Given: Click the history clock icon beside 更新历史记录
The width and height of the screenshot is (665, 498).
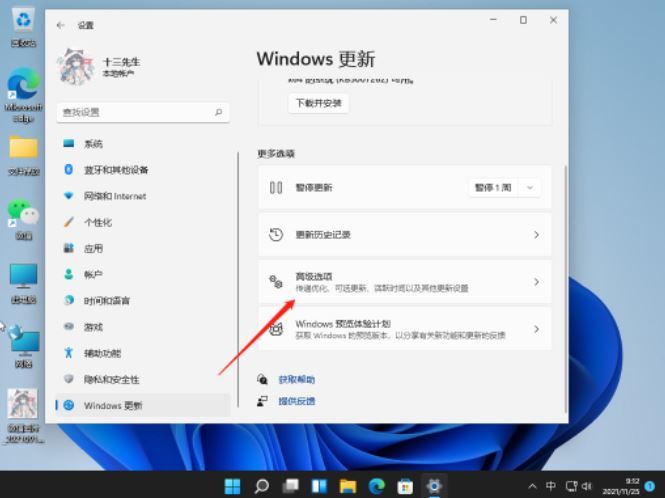Looking at the screenshot, I should click(x=277, y=235).
